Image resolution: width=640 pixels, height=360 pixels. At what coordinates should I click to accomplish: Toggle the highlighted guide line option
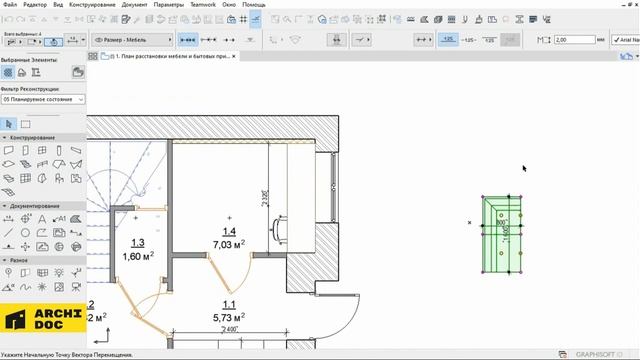(256, 19)
